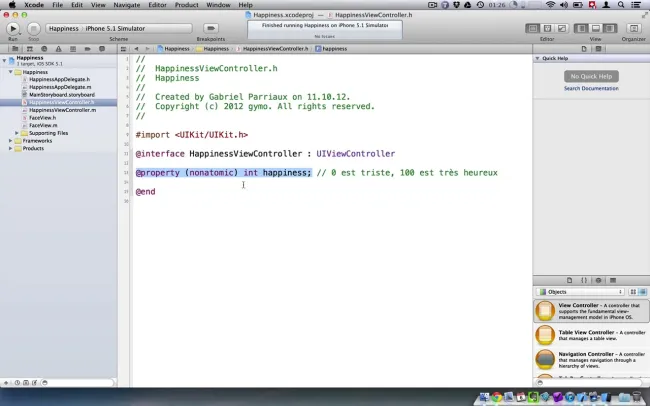Collapse the Happiness group folder

pyautogui.click(x=11, y=72)
